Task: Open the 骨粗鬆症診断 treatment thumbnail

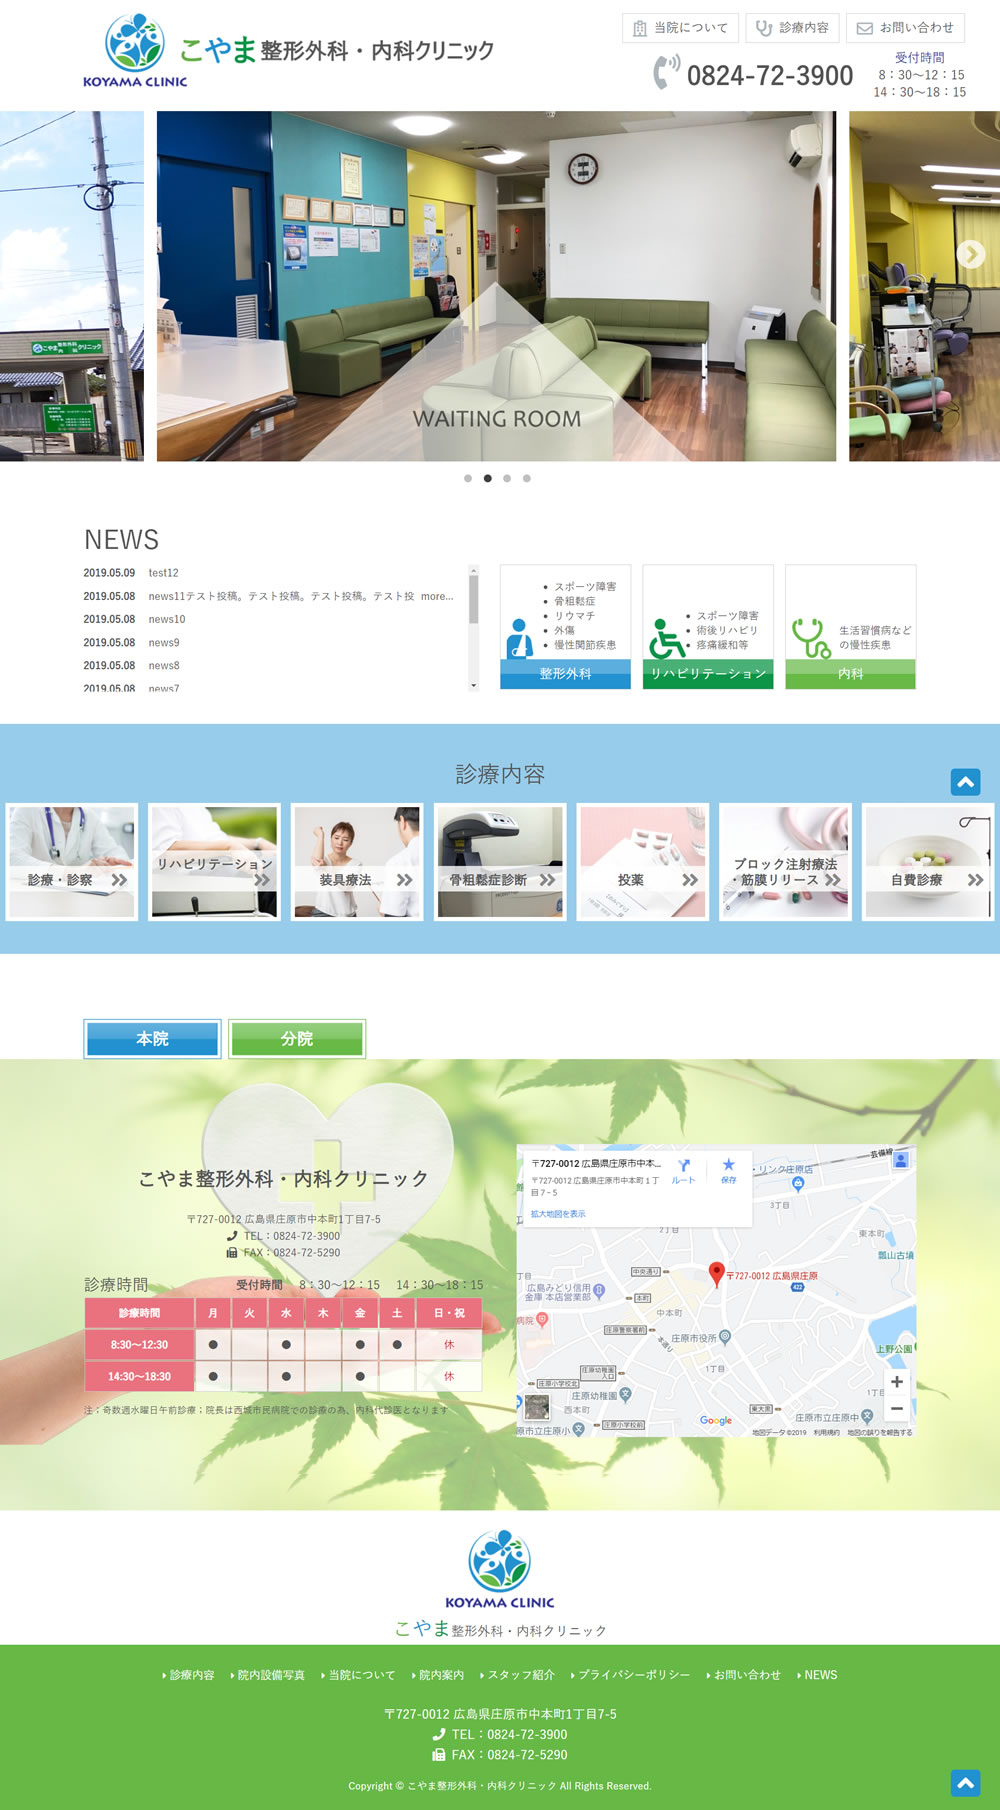Action: [500, 862]
